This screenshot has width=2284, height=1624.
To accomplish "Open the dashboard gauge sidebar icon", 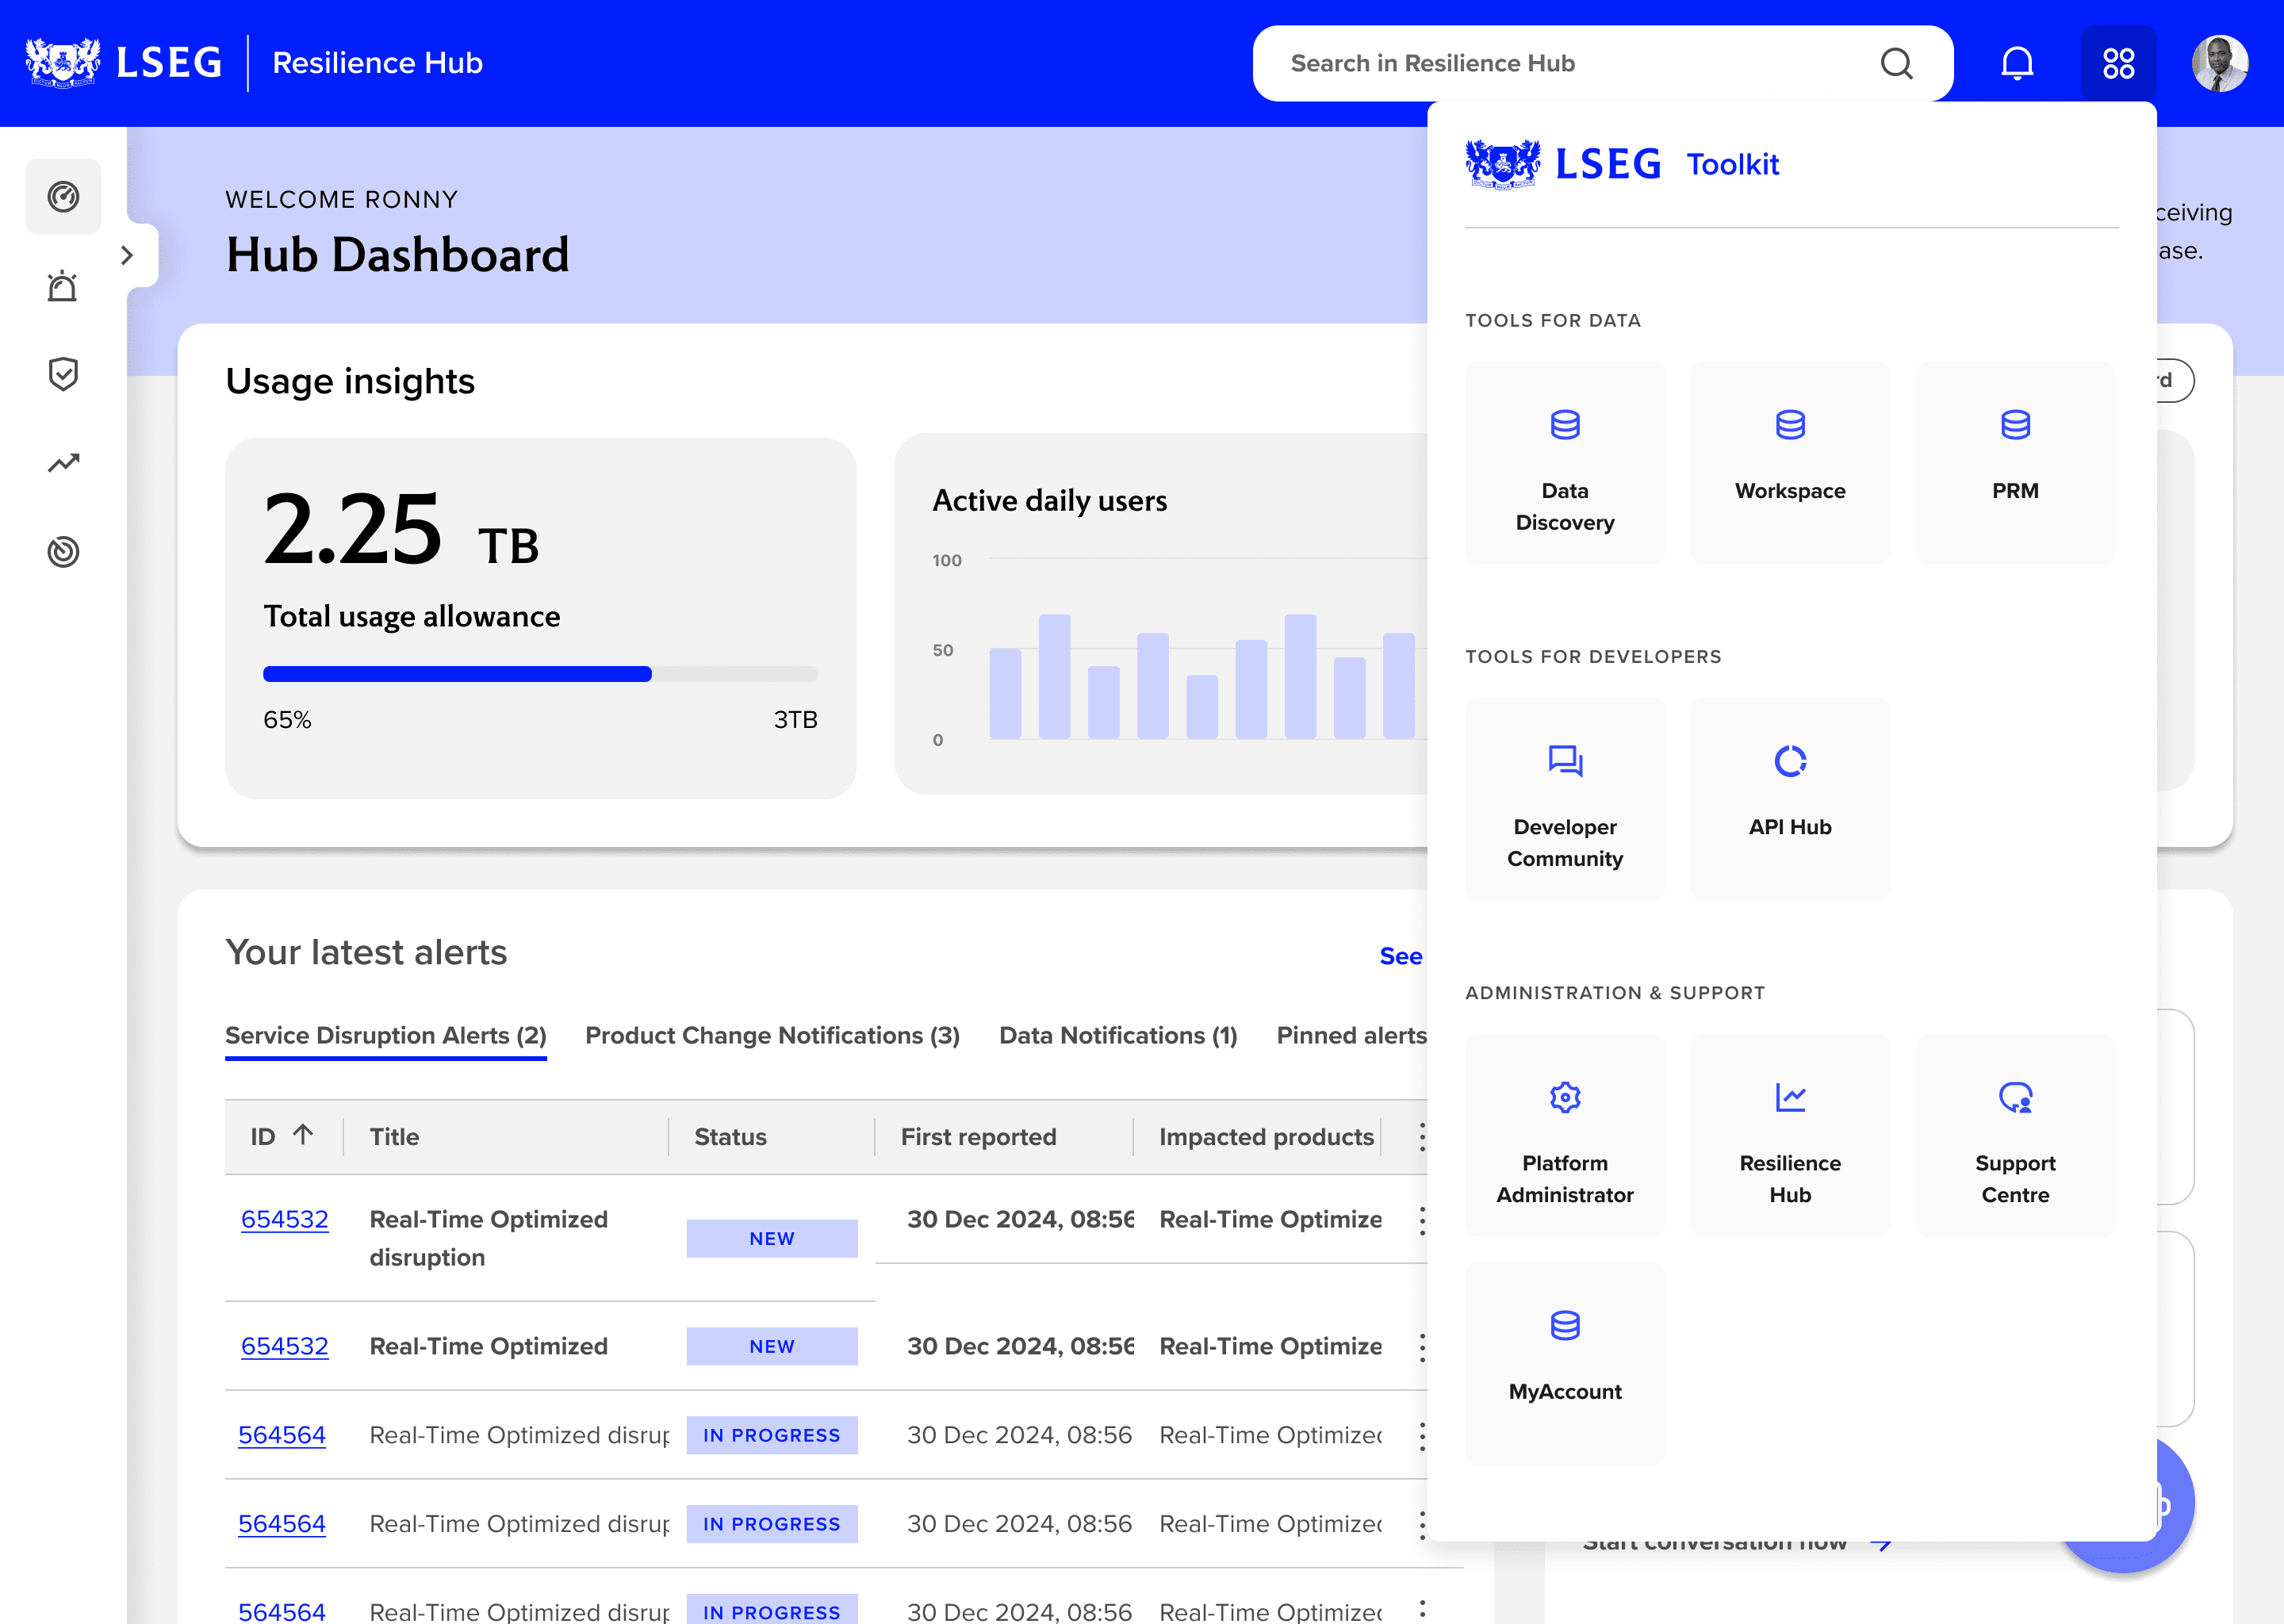I will pos(63,197).
